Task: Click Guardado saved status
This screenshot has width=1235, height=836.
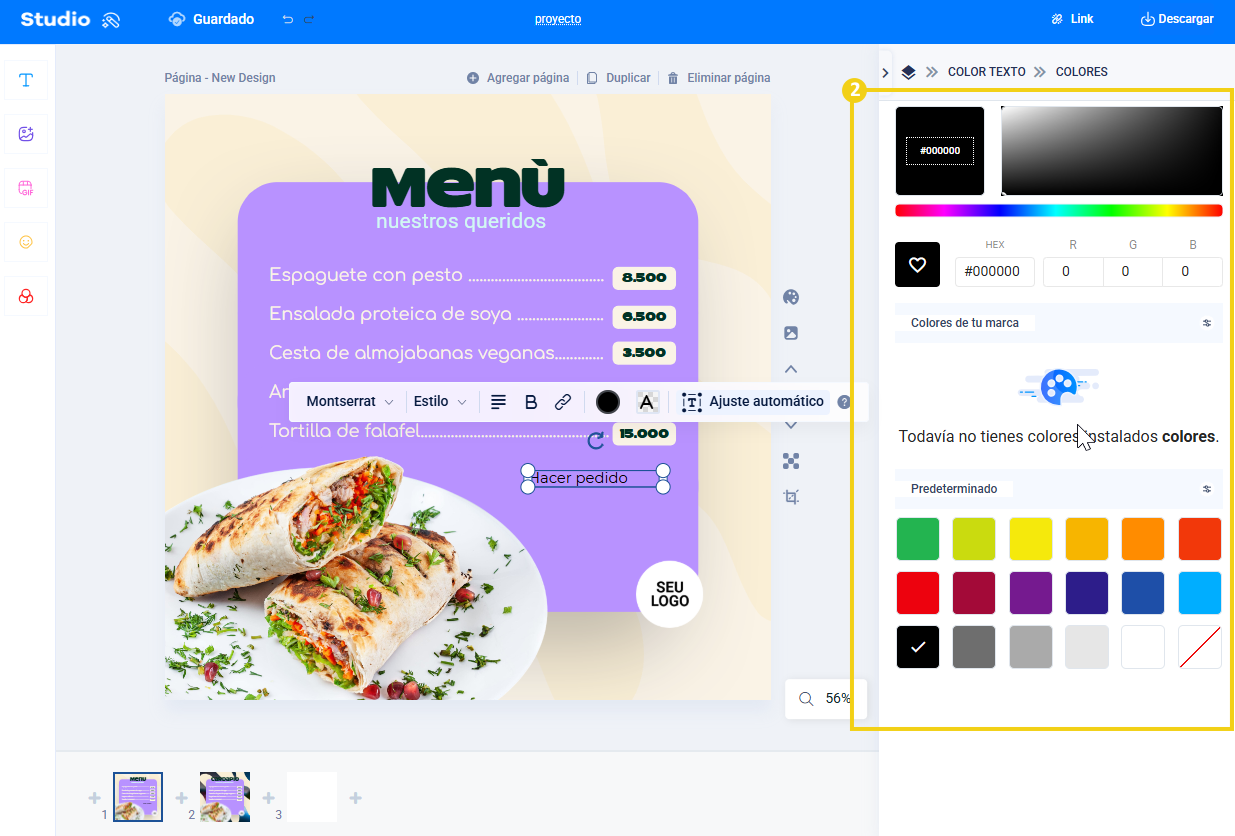Action: coord(211,19)
